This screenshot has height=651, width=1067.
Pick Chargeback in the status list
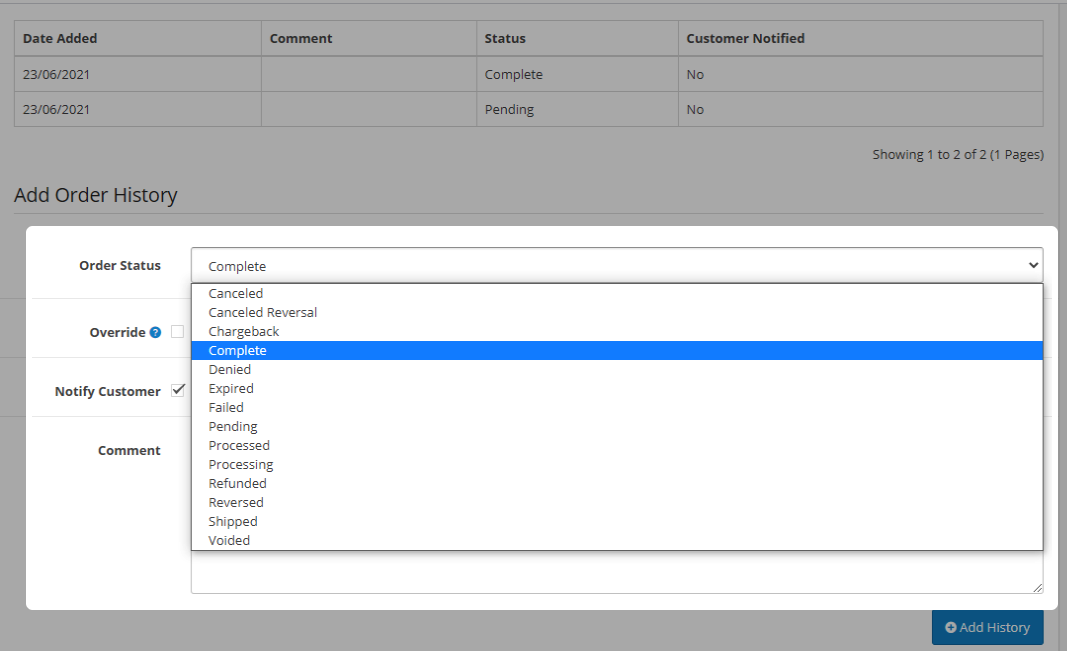click(244, 332)
